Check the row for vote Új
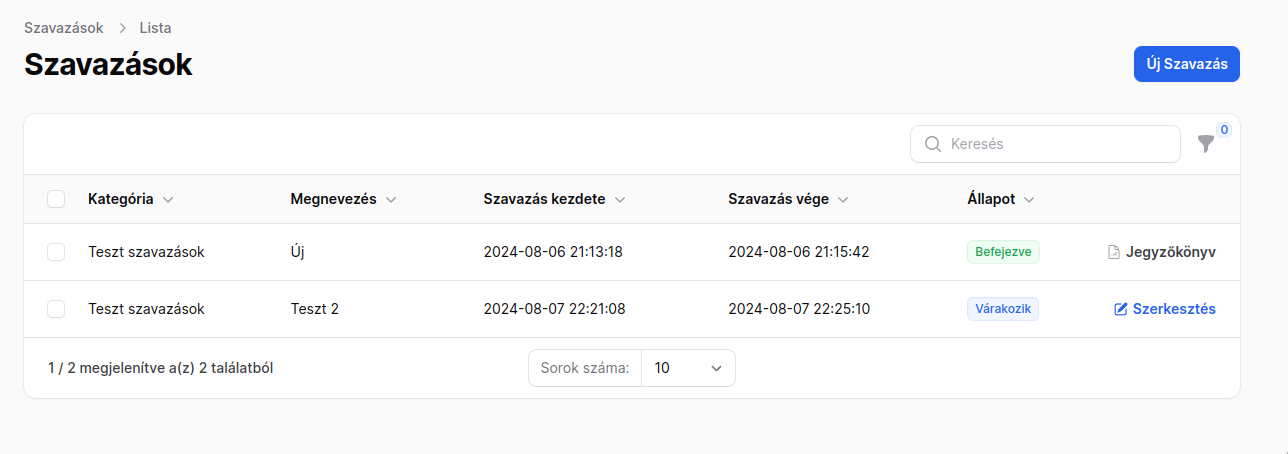 pyautogui.click(x=56, y=252)
